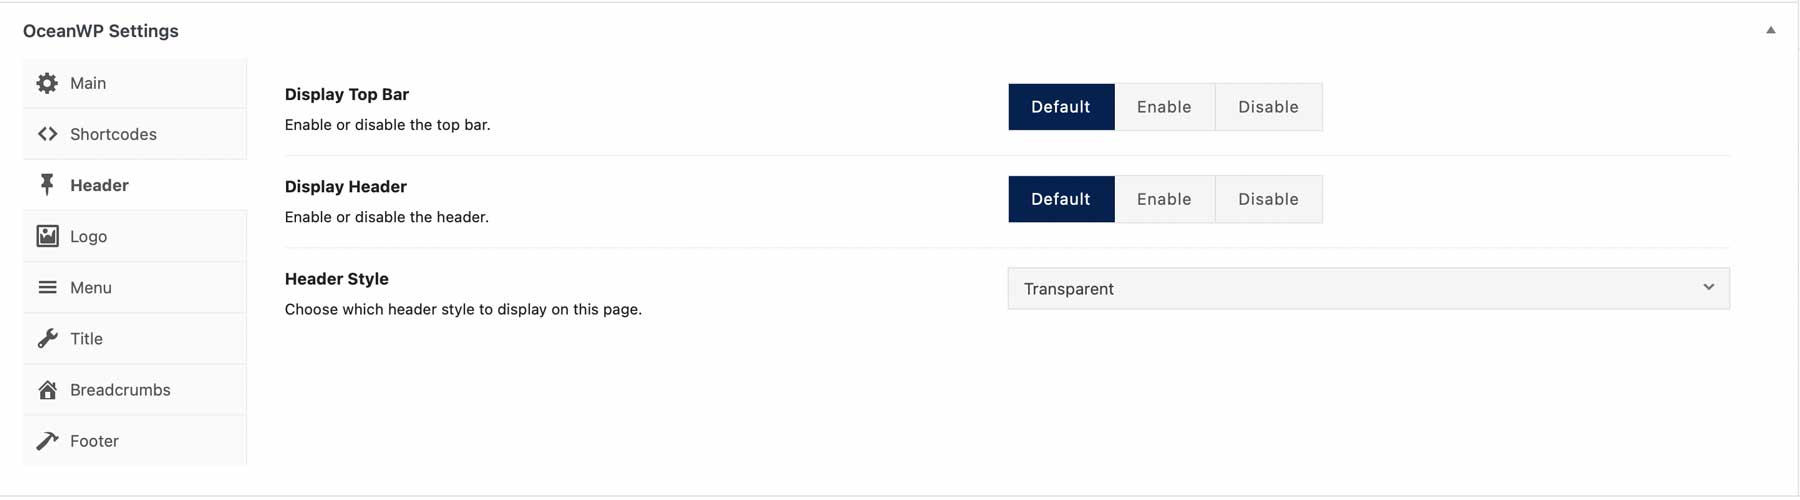Click the Shortcodes code brackets icon
The height and width of the screenshot is (500, 1800).
click(x=47, y=134)
